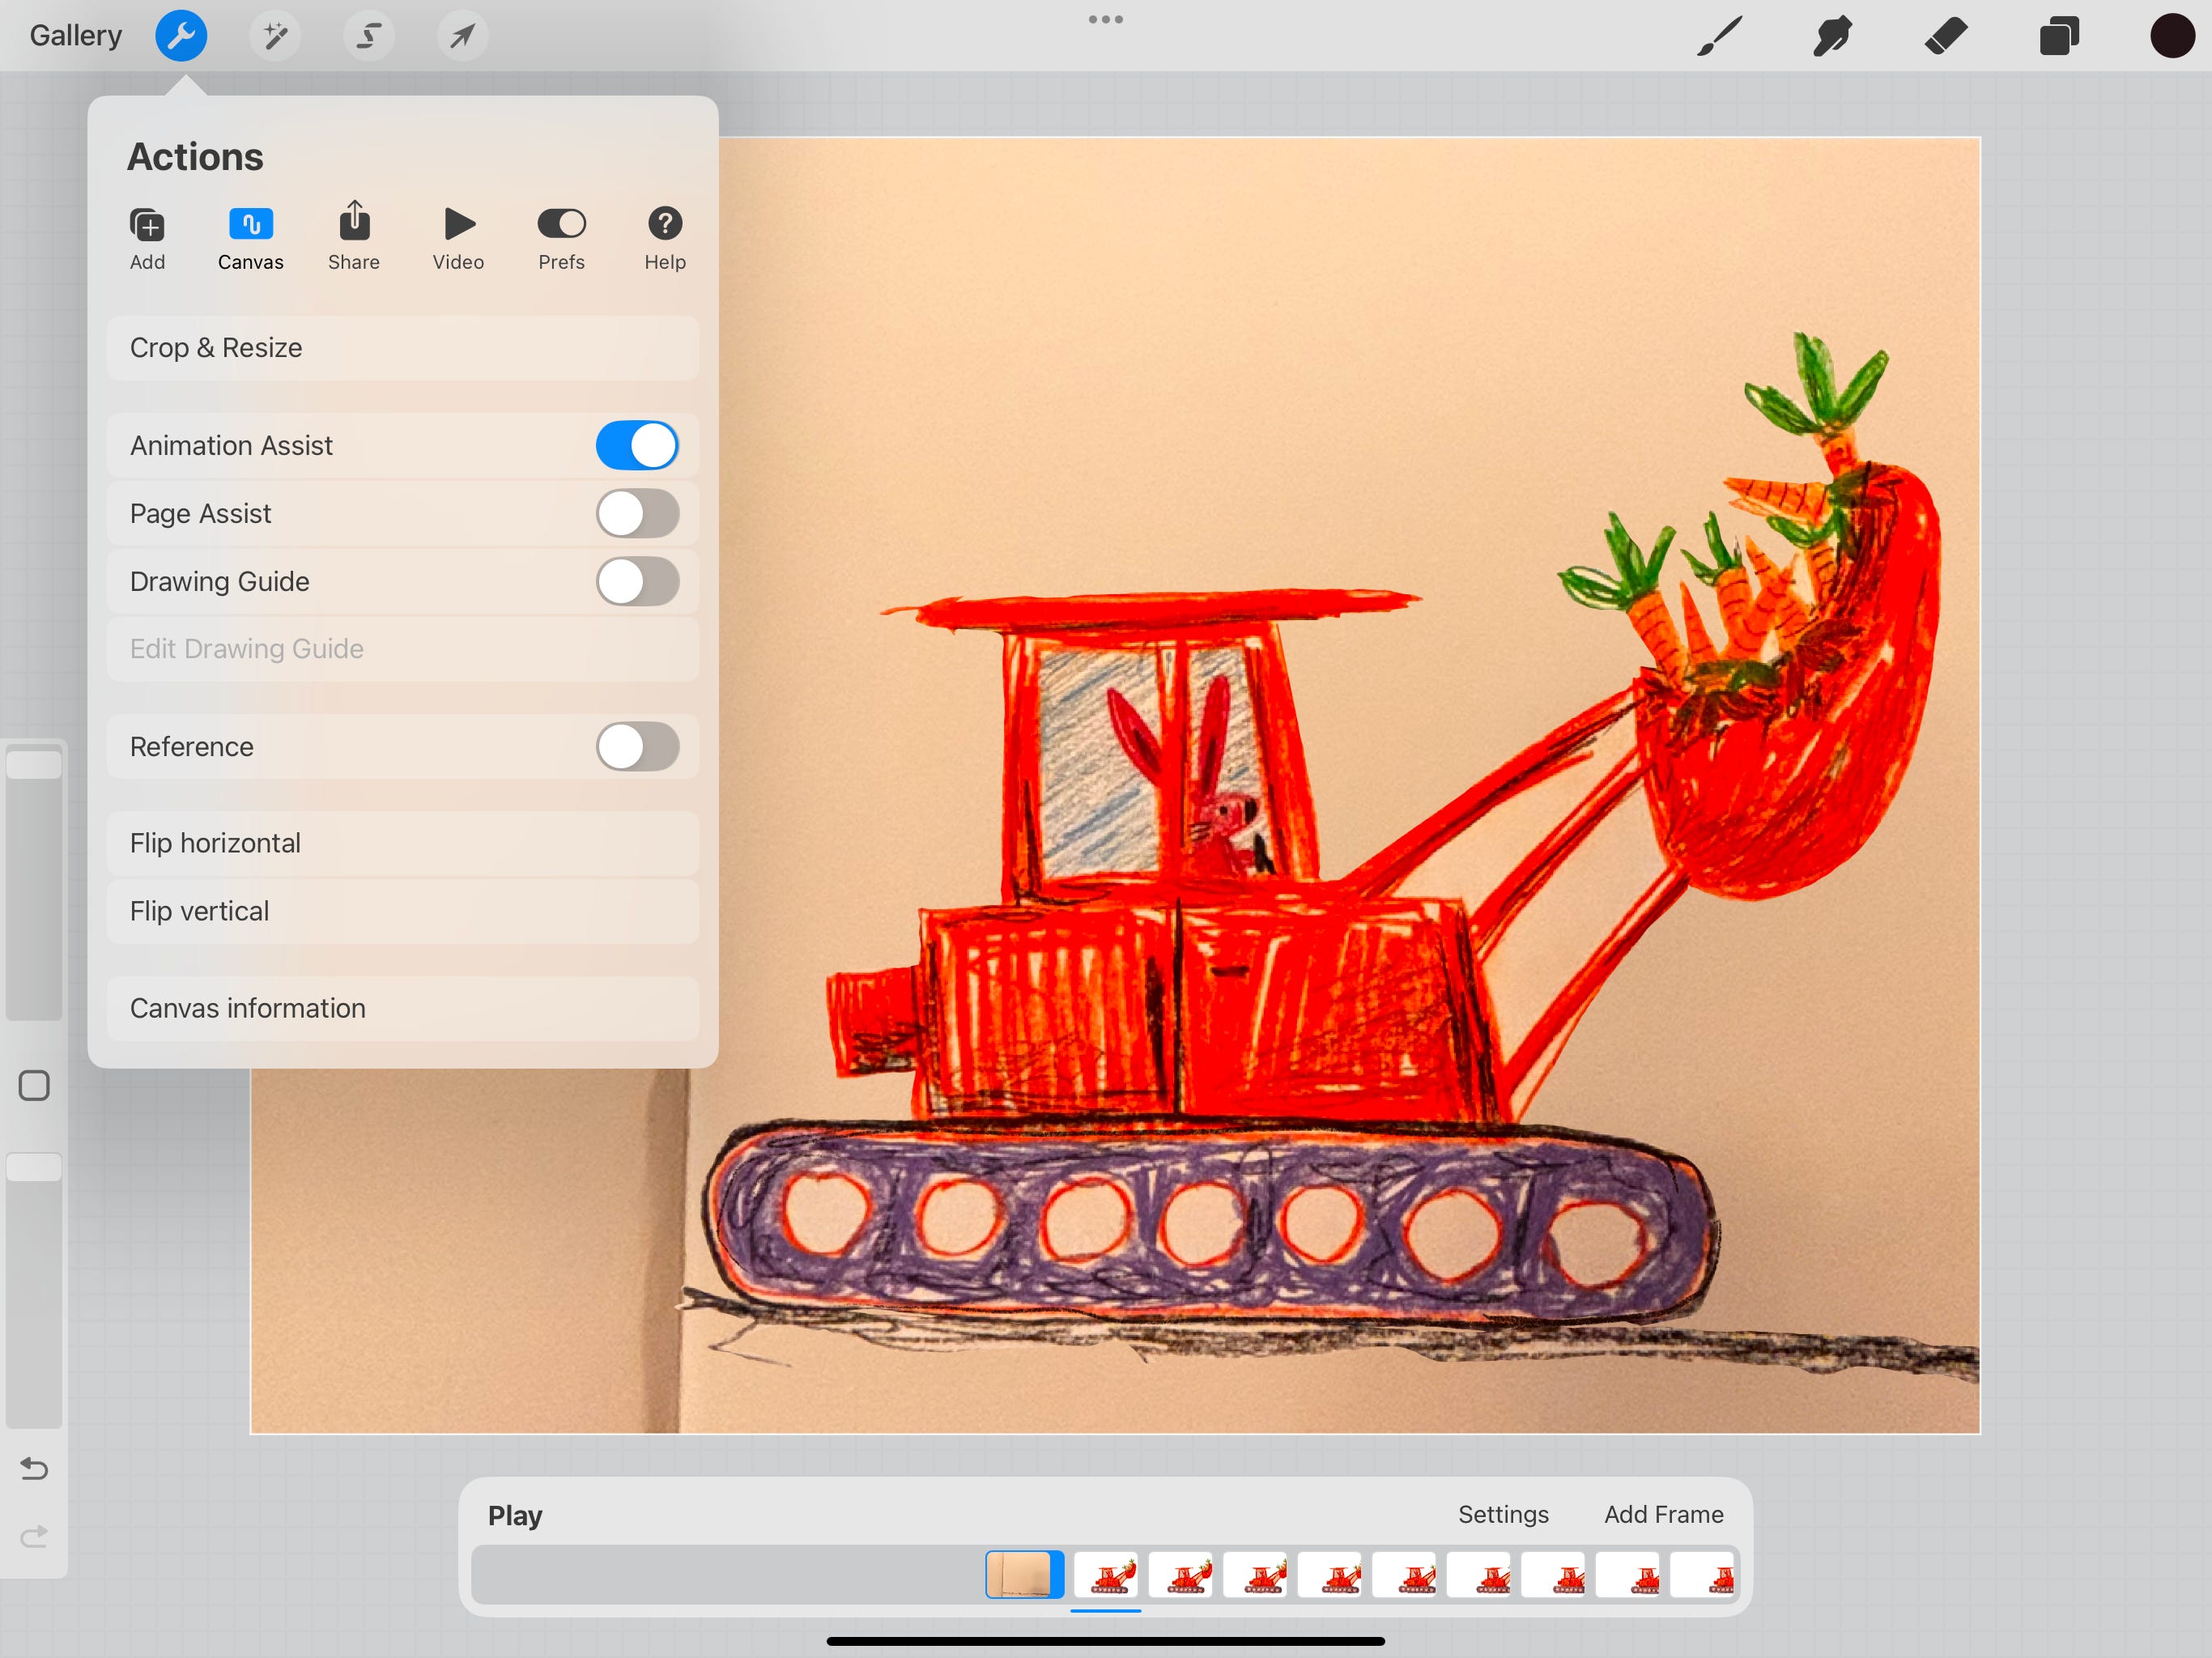Enable the Page Assist switch
The width and height of the screenshot is (2212, 1658).
click(x=637, y=513)
